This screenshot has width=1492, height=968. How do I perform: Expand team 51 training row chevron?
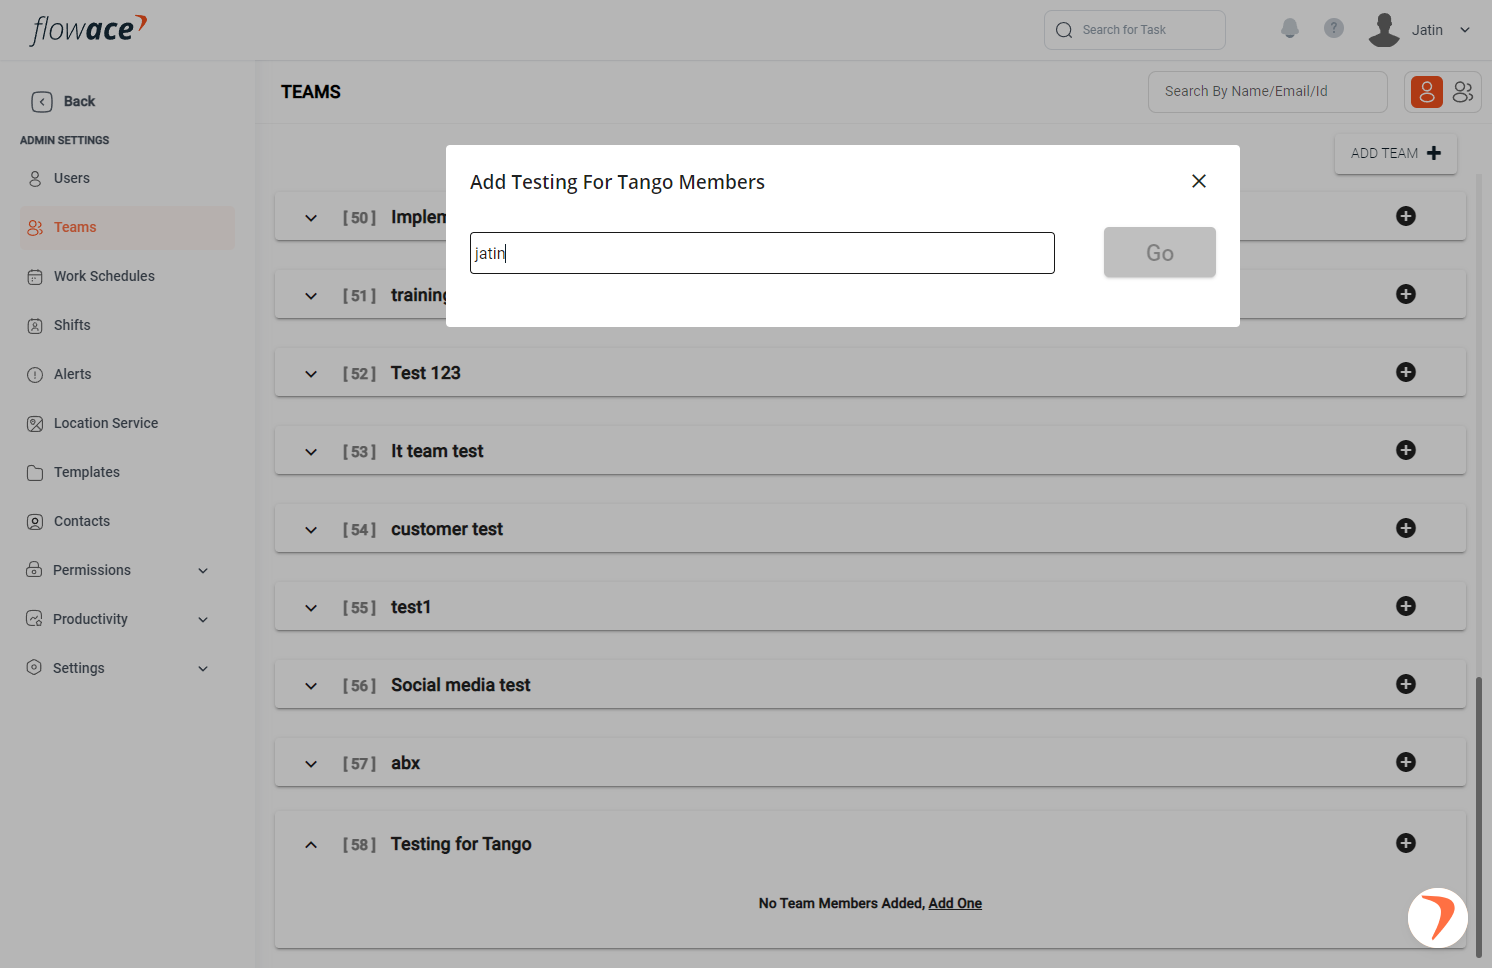click(x=311, y=296)
